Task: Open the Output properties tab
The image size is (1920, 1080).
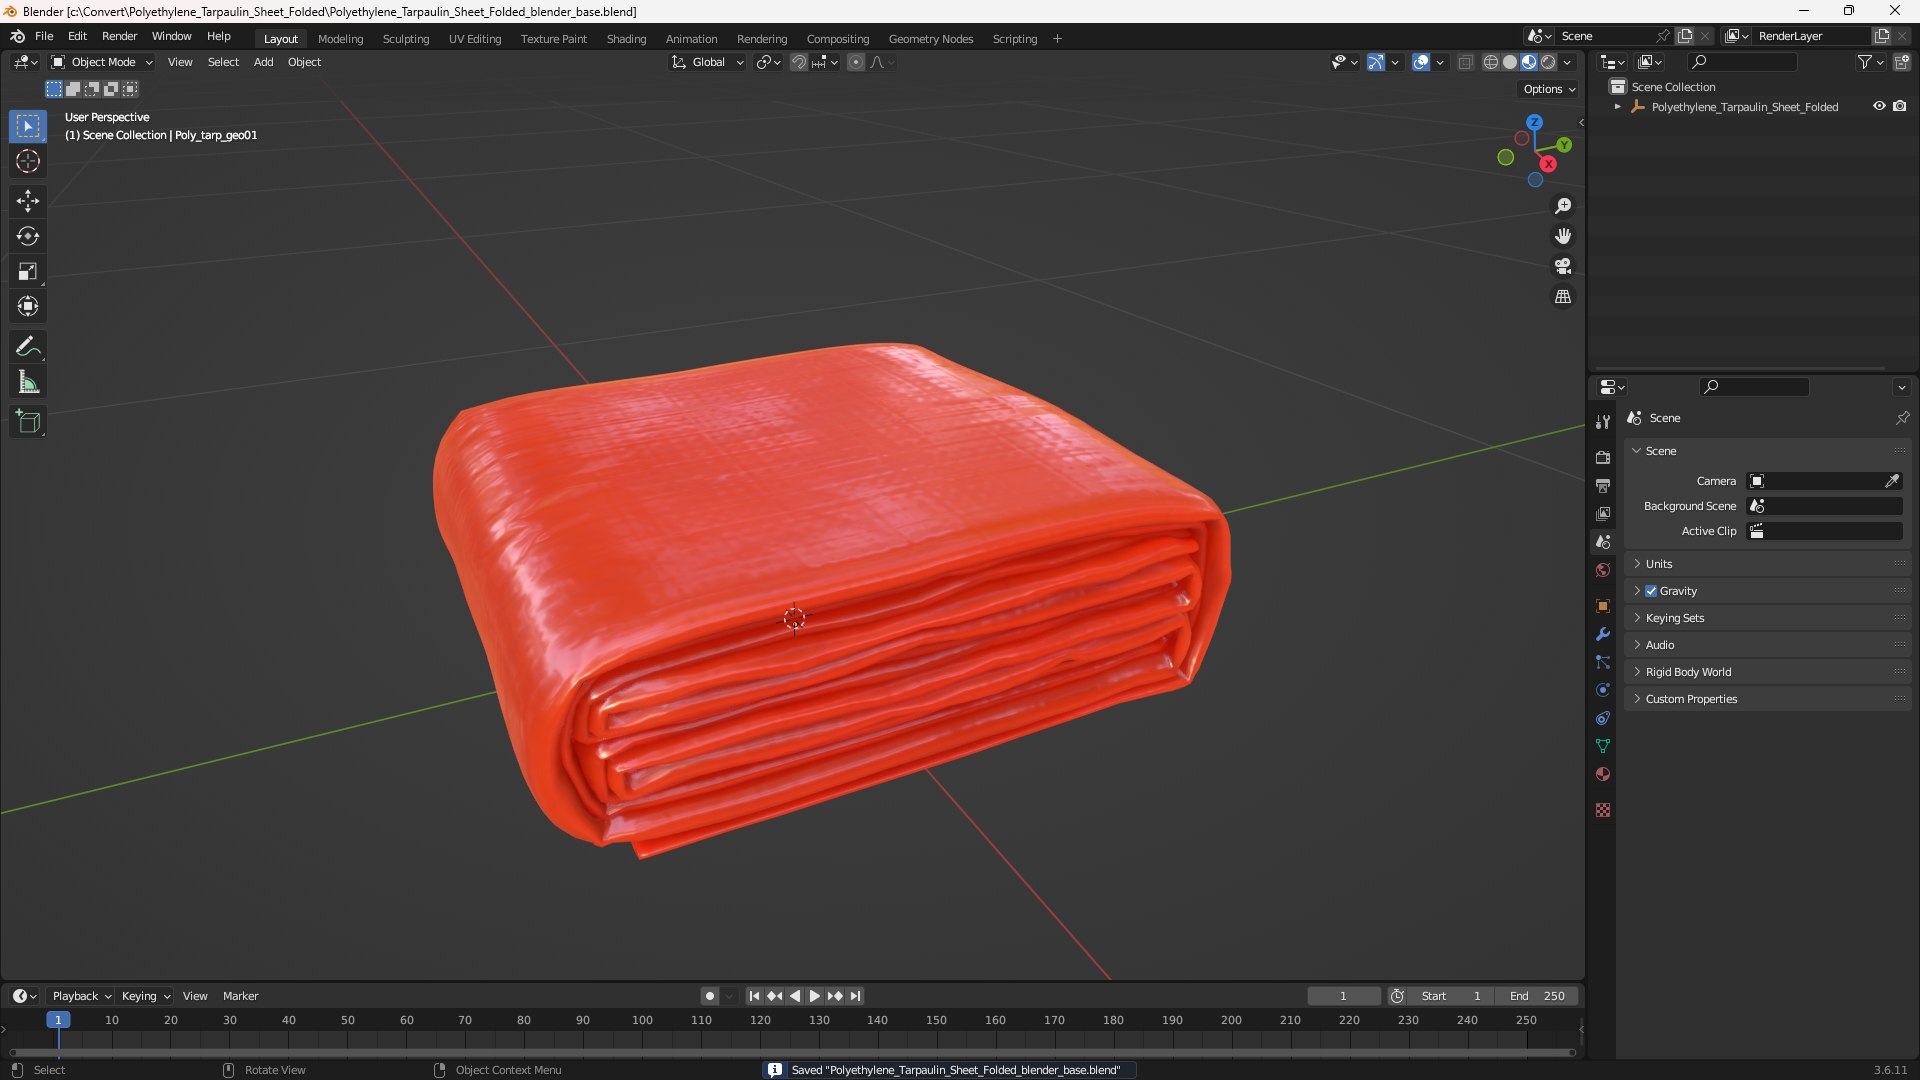Action: click(1603, 485)
